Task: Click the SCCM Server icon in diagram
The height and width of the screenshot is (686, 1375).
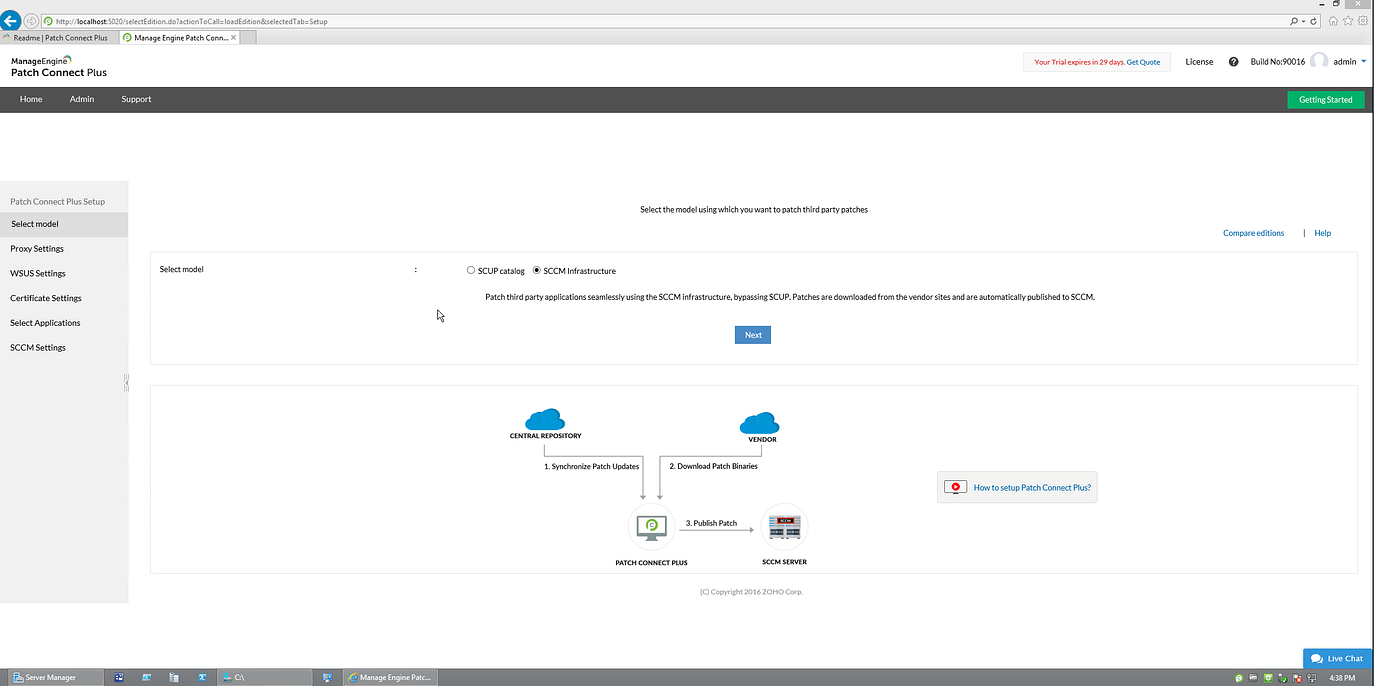Action: (784, 526)
